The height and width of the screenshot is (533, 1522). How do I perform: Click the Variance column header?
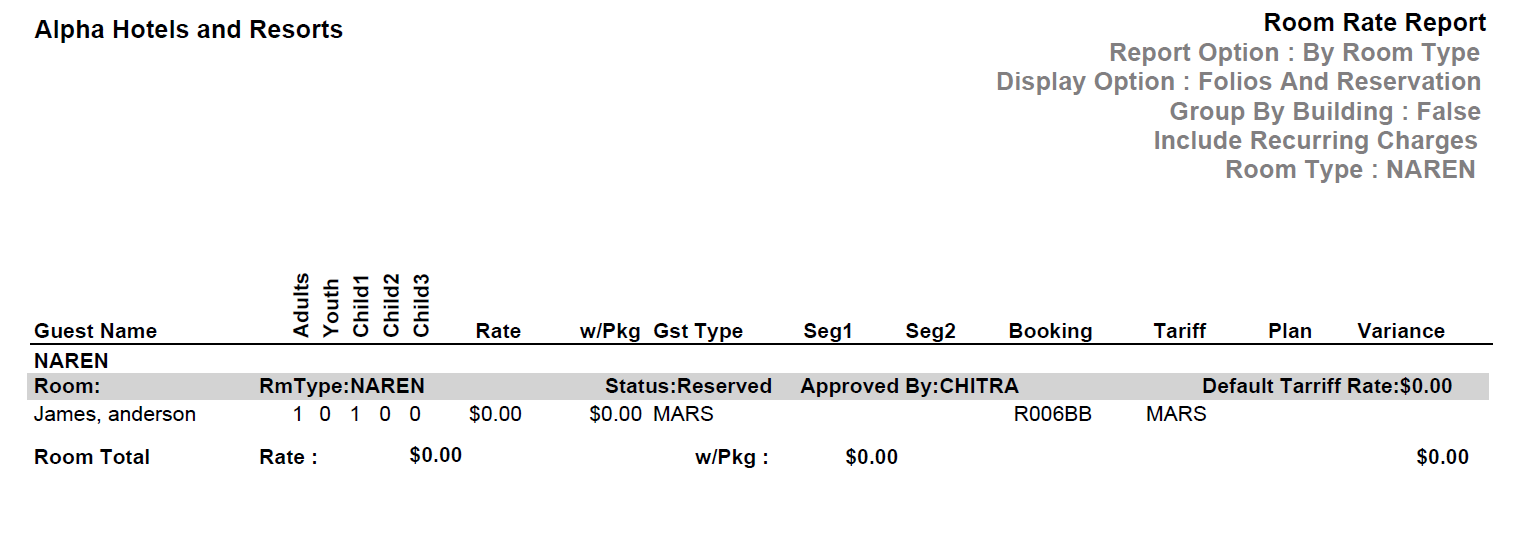click(x=1400, y=331)
